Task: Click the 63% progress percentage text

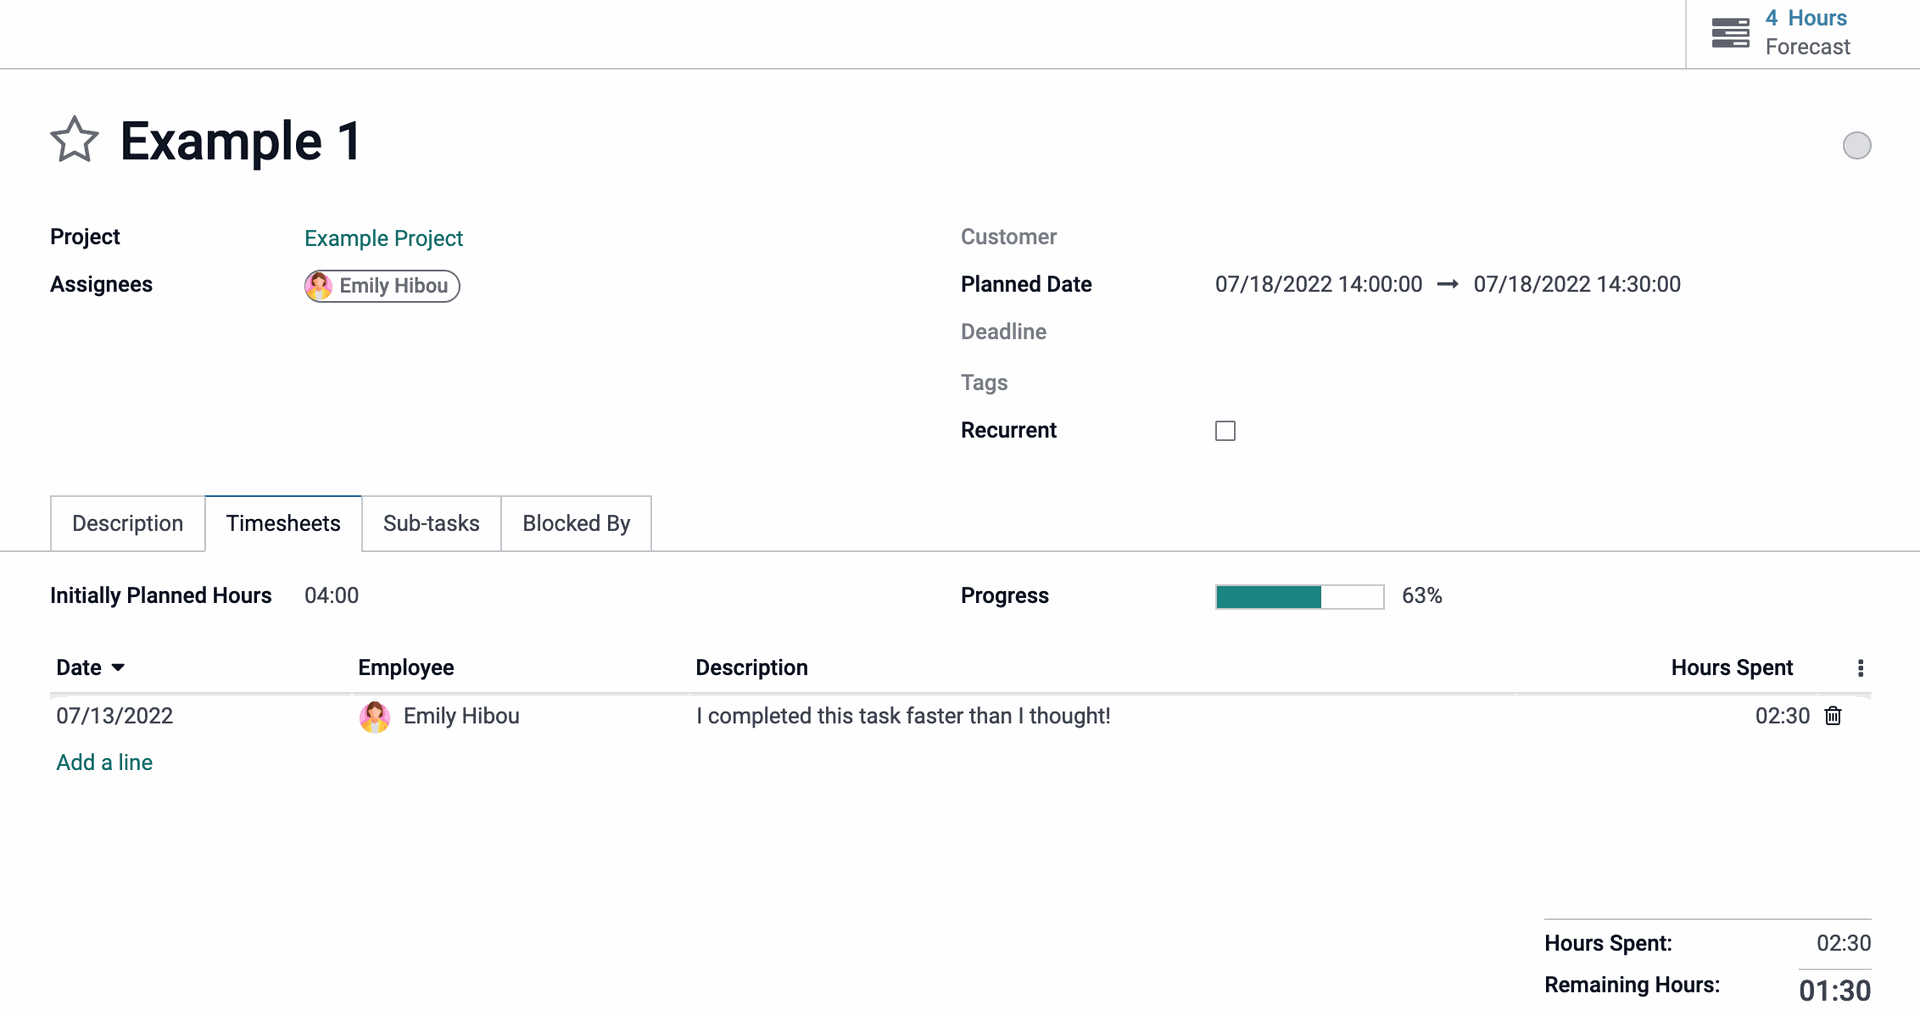Action: [x=1422, y=596]
